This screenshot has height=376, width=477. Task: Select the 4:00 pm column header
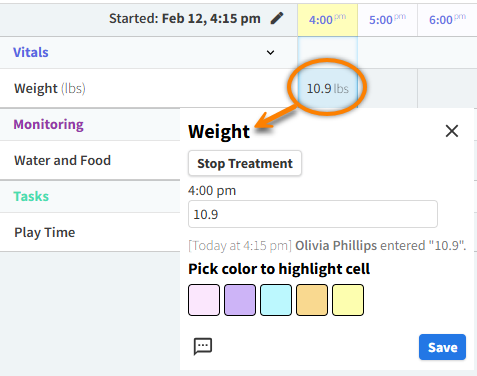point(328,20)
